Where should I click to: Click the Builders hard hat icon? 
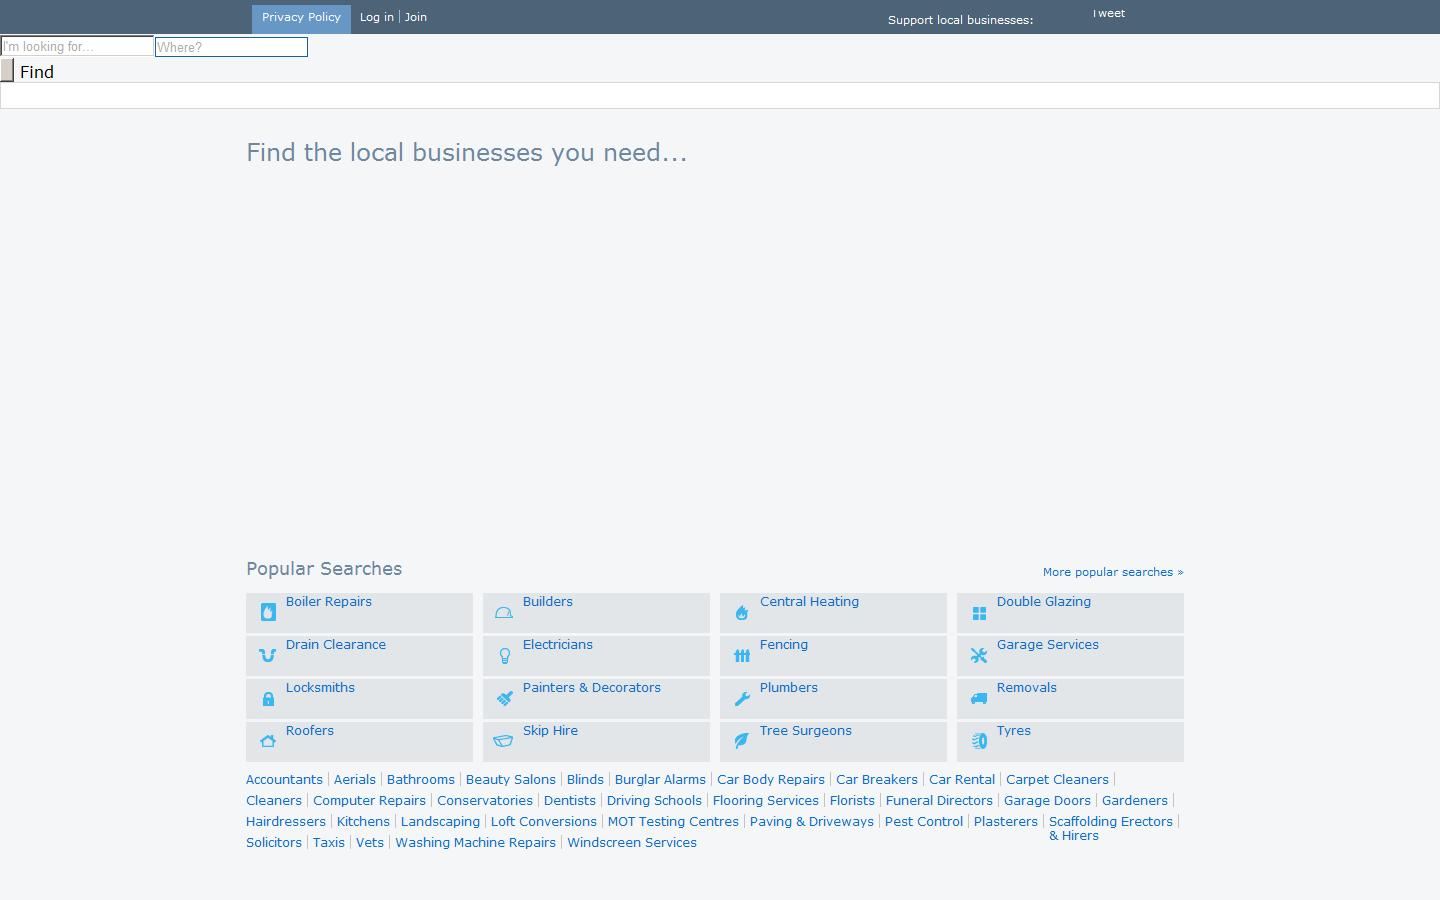504,611
